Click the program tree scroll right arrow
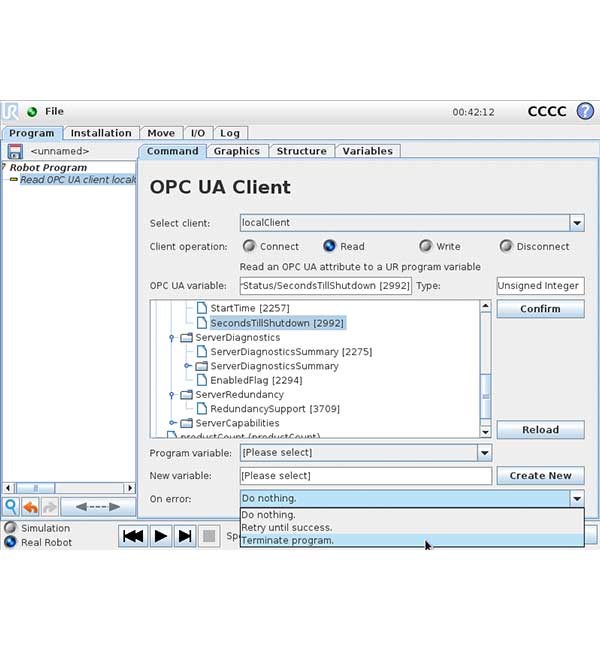 130,488
